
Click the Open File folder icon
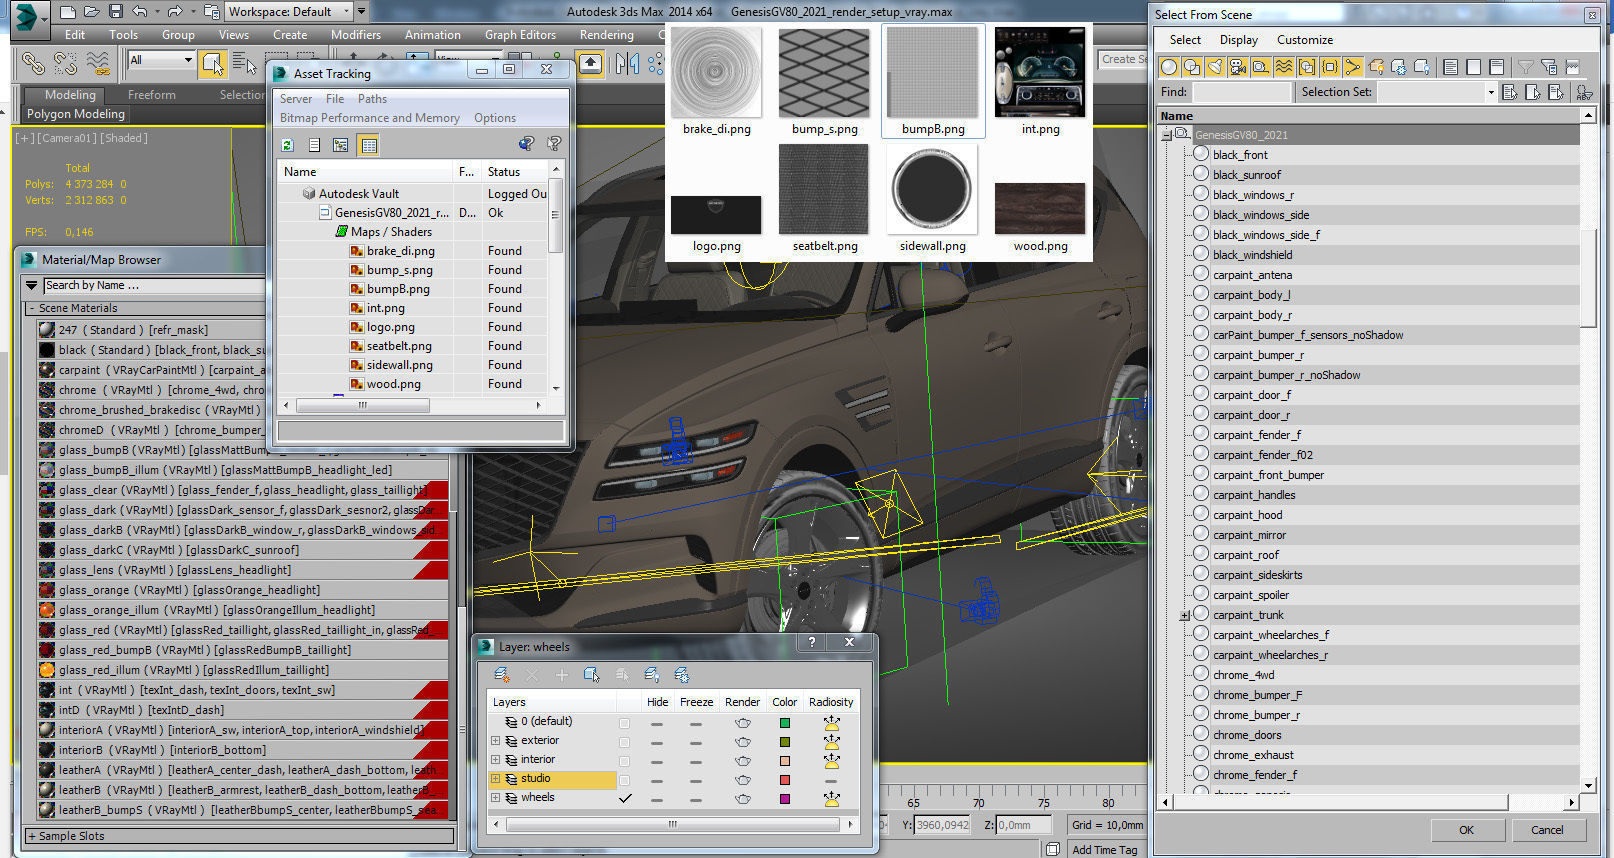[91, 12]
